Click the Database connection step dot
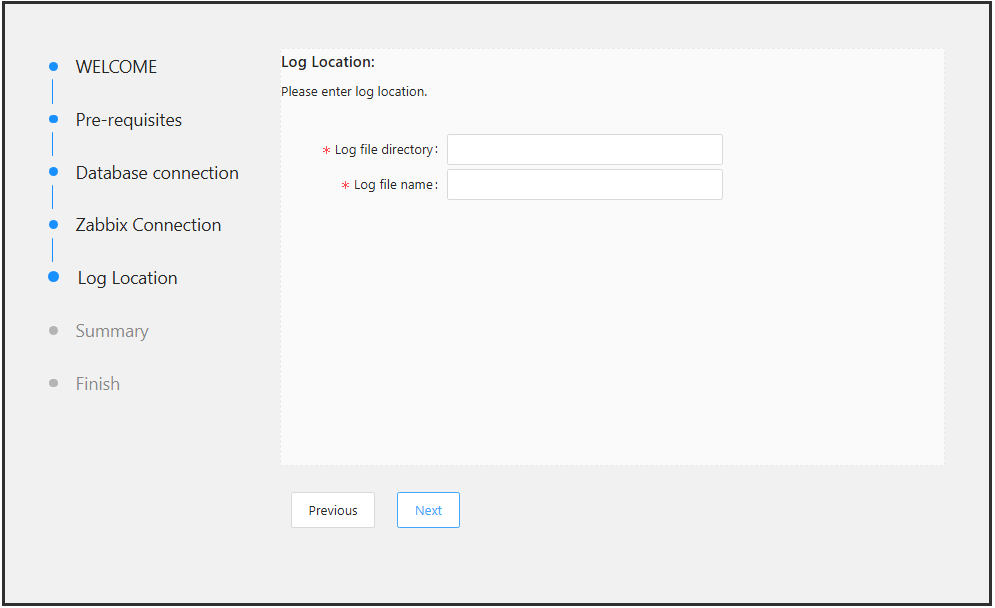This screenshot has width=995, height=608. (x=53, y=172)
